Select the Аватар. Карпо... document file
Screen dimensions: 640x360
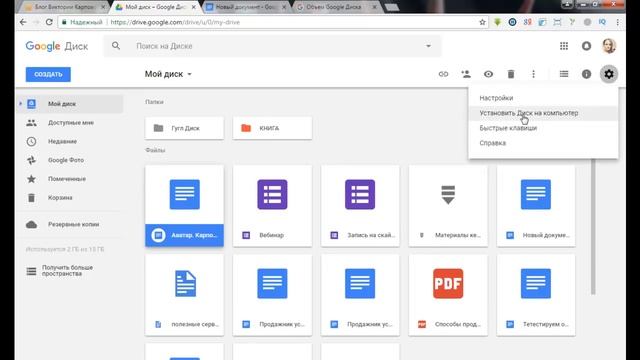click(x=184, y=206)
